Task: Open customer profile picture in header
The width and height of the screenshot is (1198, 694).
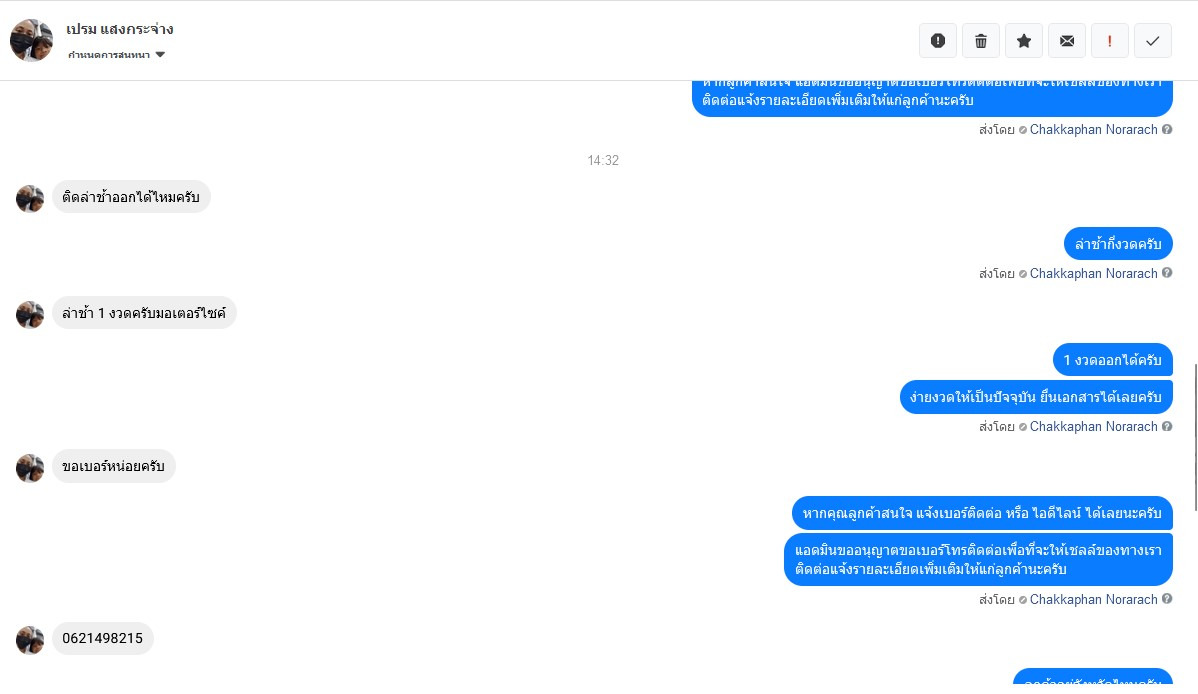Action: [x=31, y=41]
